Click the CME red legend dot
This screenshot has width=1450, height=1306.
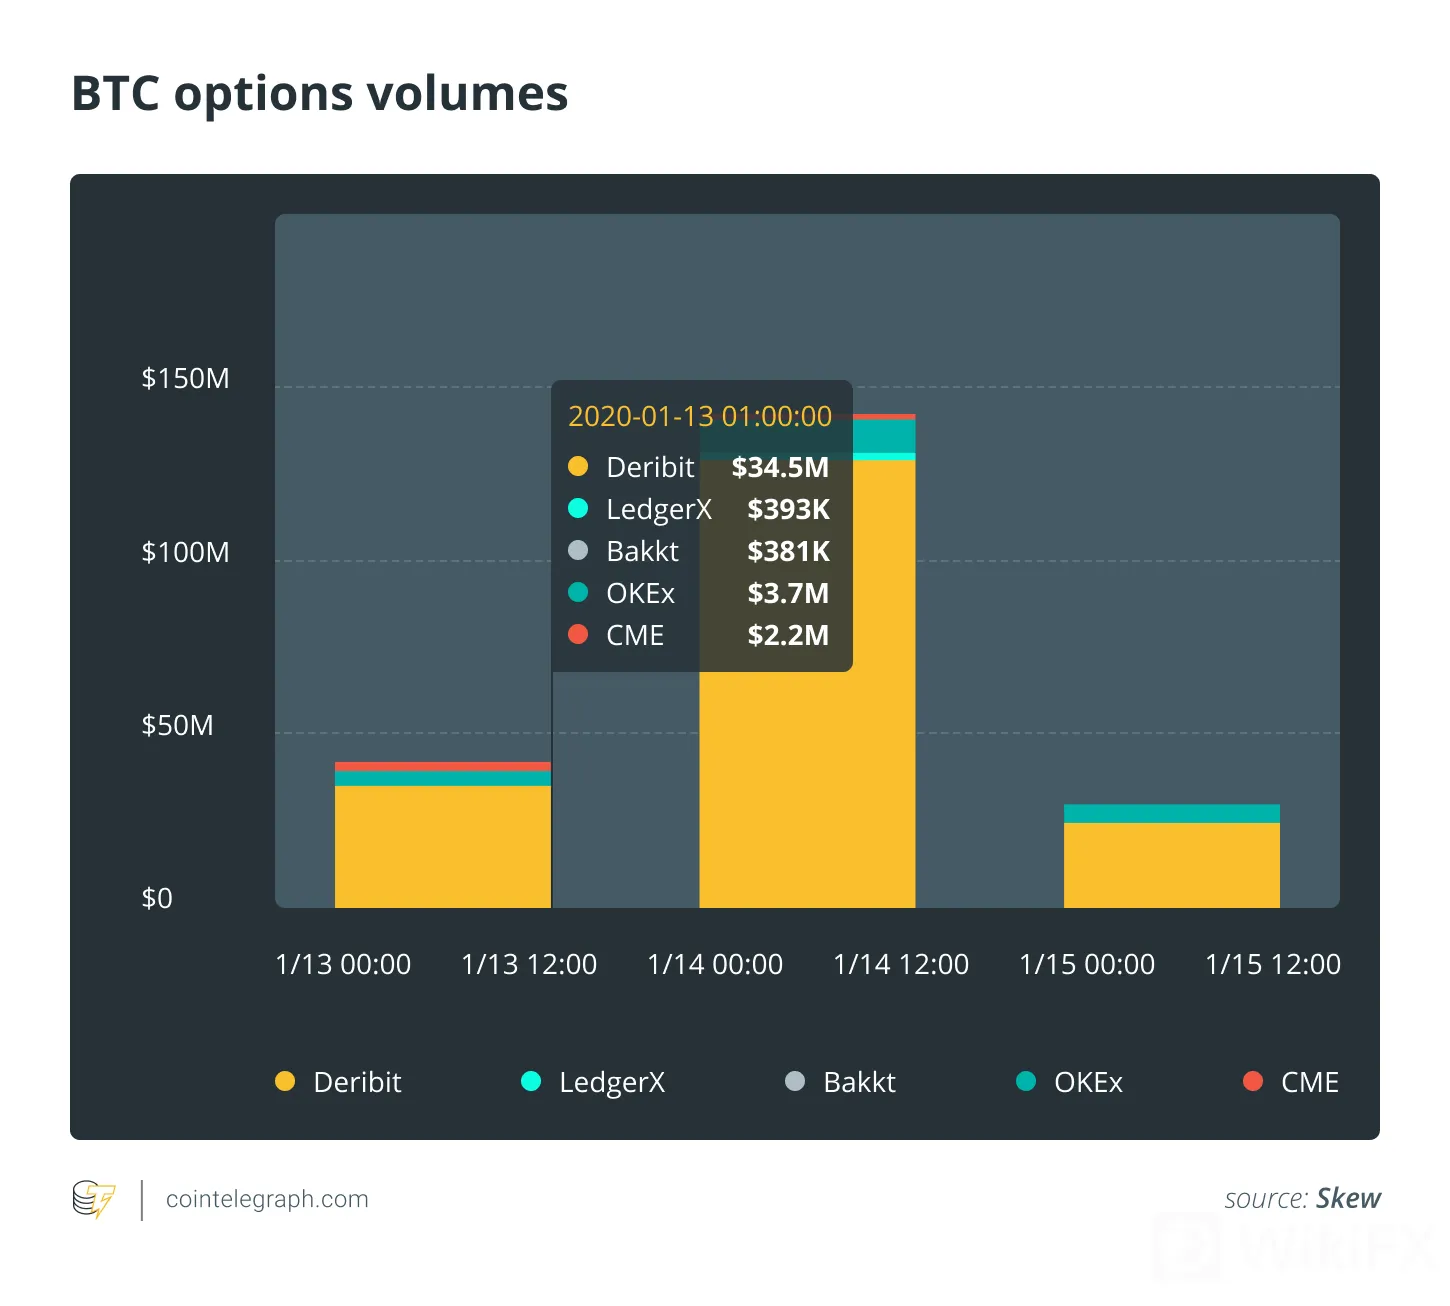pos(1253,1081)
